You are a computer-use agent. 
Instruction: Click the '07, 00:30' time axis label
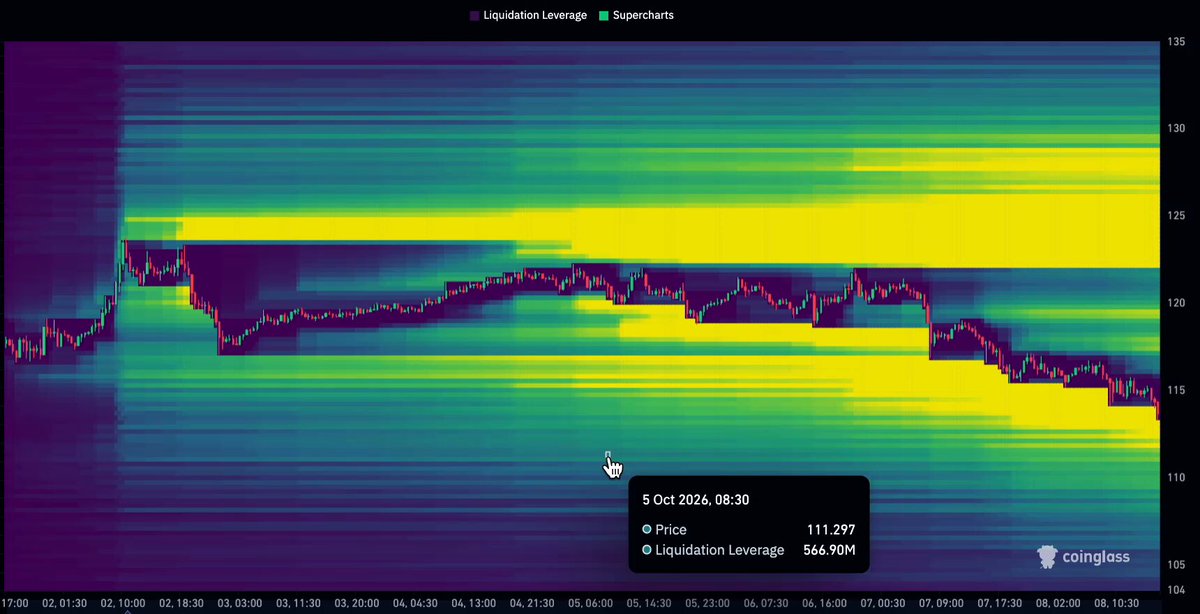coord(882,604)
